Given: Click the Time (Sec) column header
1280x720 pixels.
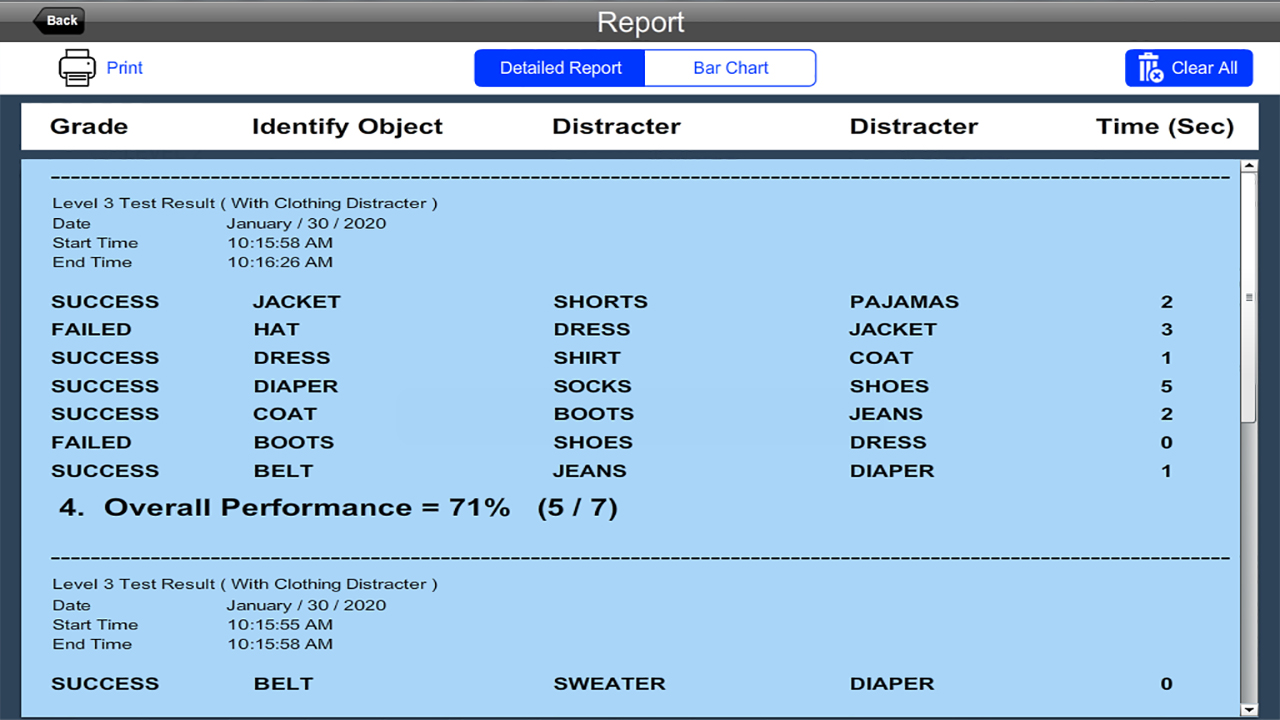Looking at the screenshot, I should [1165, 127].
